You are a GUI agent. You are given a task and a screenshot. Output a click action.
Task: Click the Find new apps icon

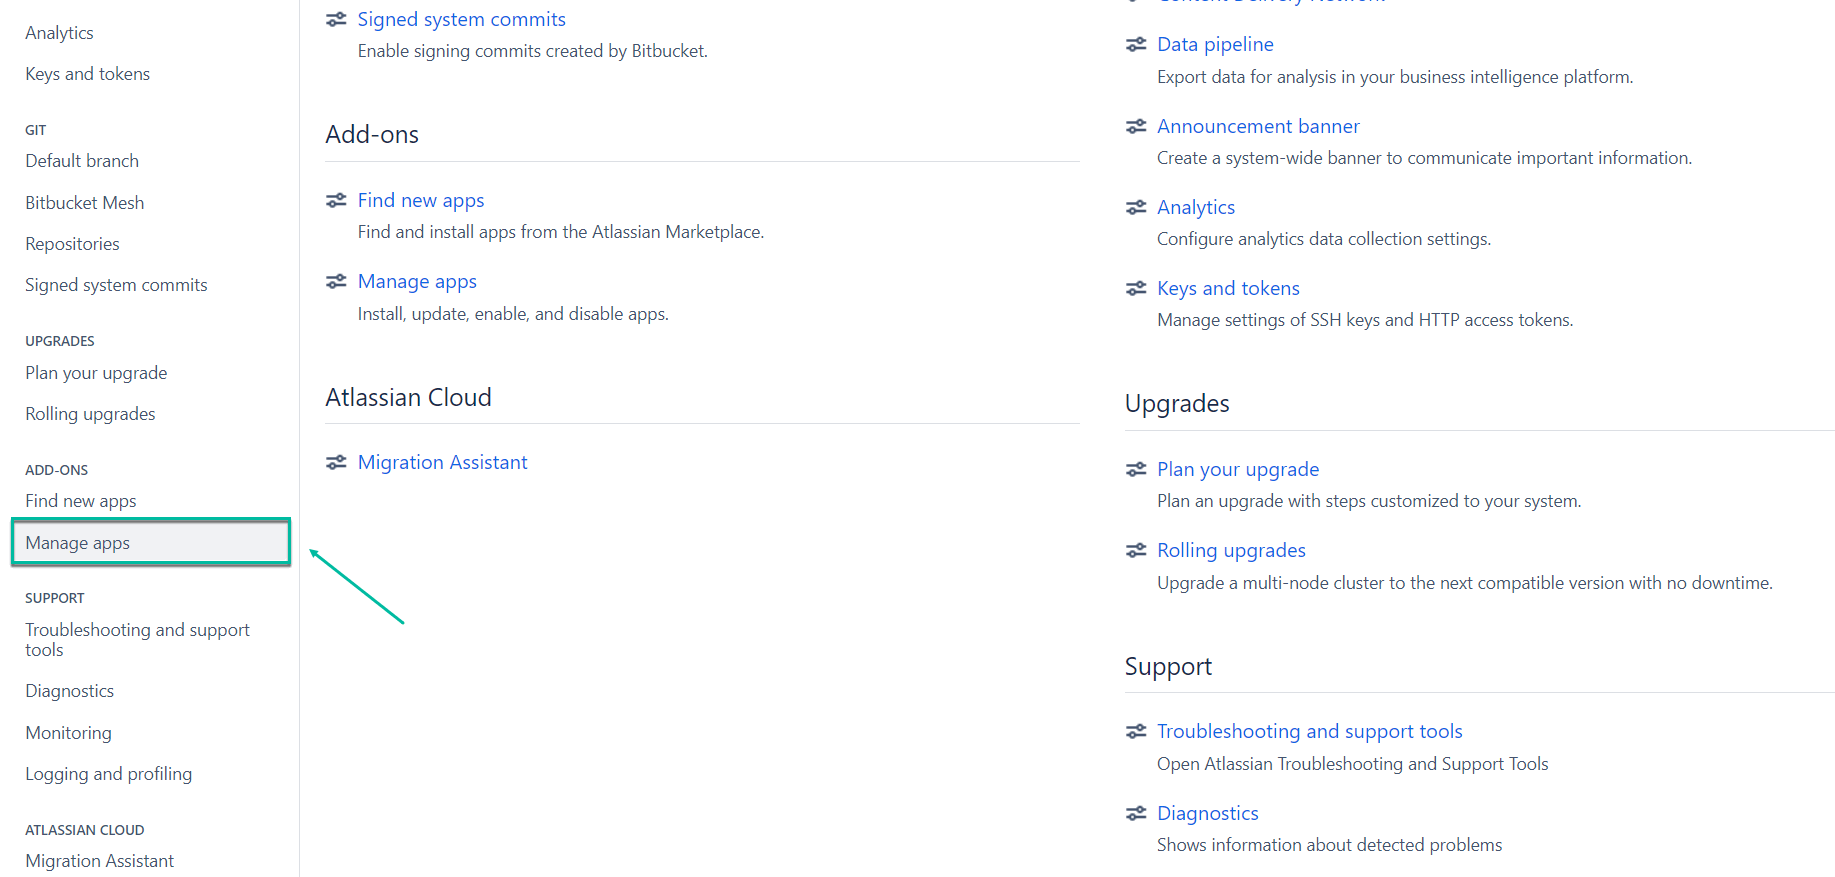(336, 200)
